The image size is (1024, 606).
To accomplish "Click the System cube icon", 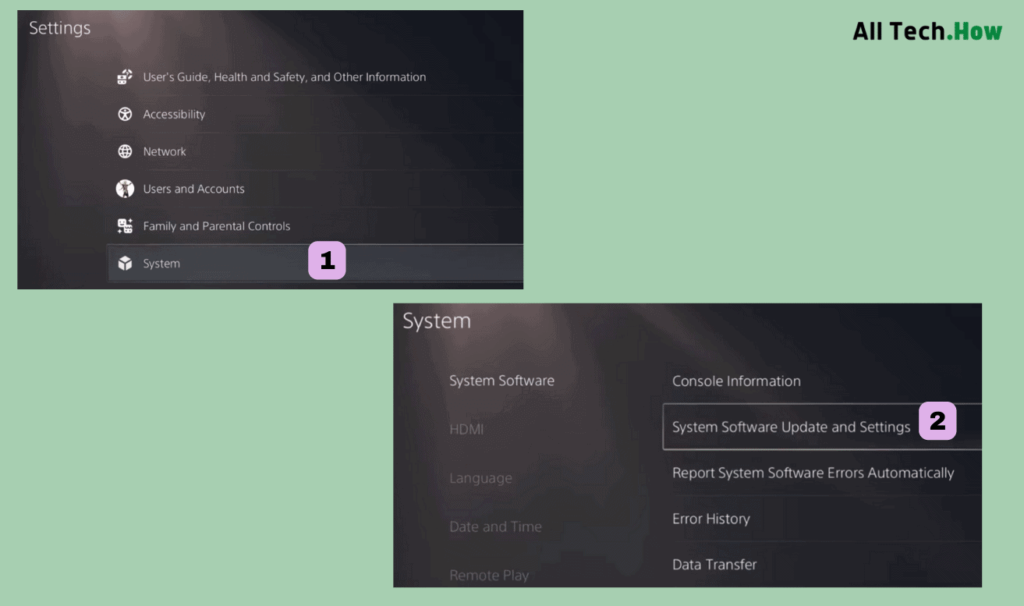I will [125, 263].
